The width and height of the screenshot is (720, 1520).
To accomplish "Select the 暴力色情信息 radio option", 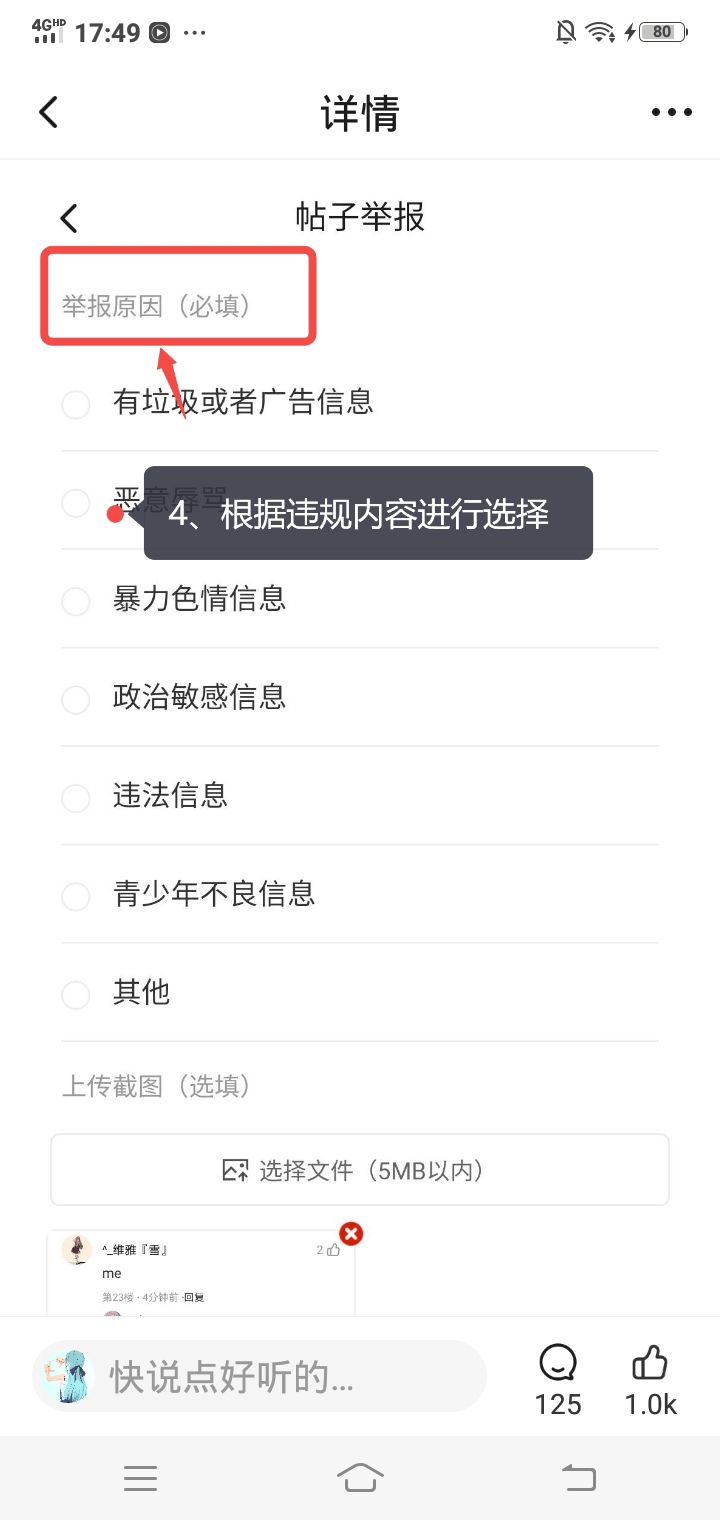I will tap(76, 601).
